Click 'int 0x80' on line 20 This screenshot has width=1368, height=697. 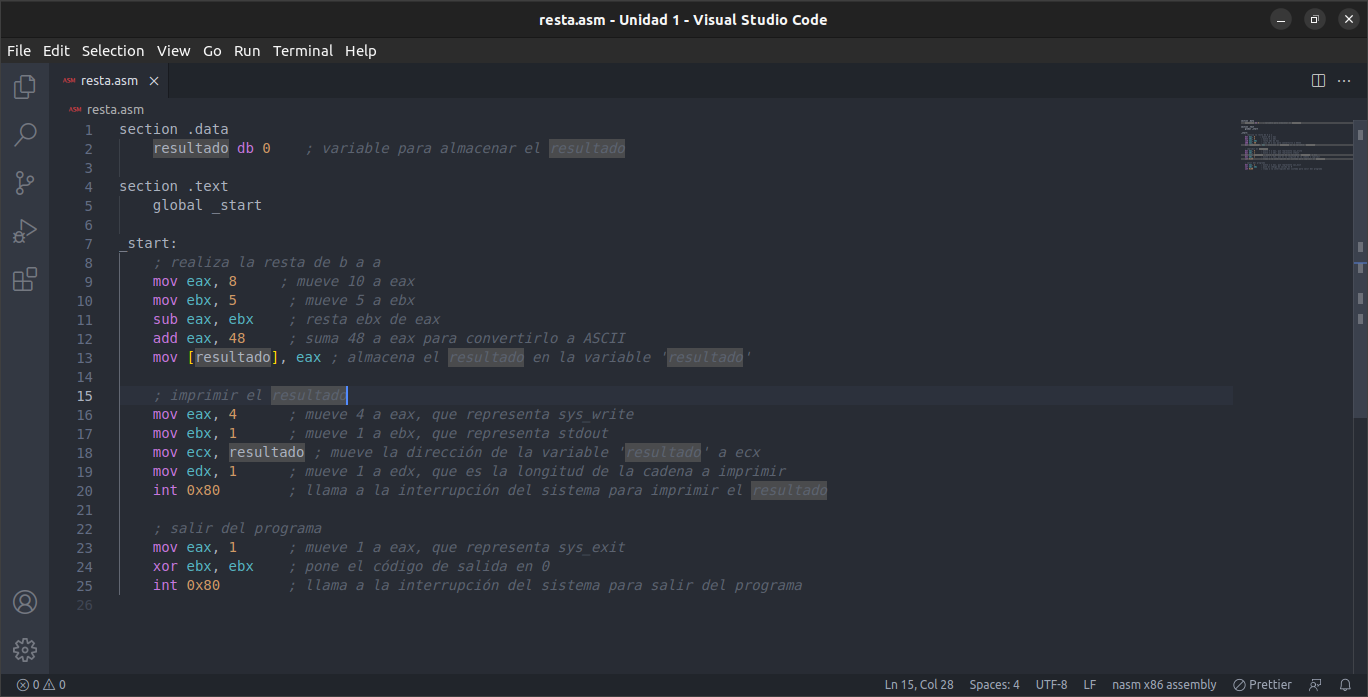186,490
